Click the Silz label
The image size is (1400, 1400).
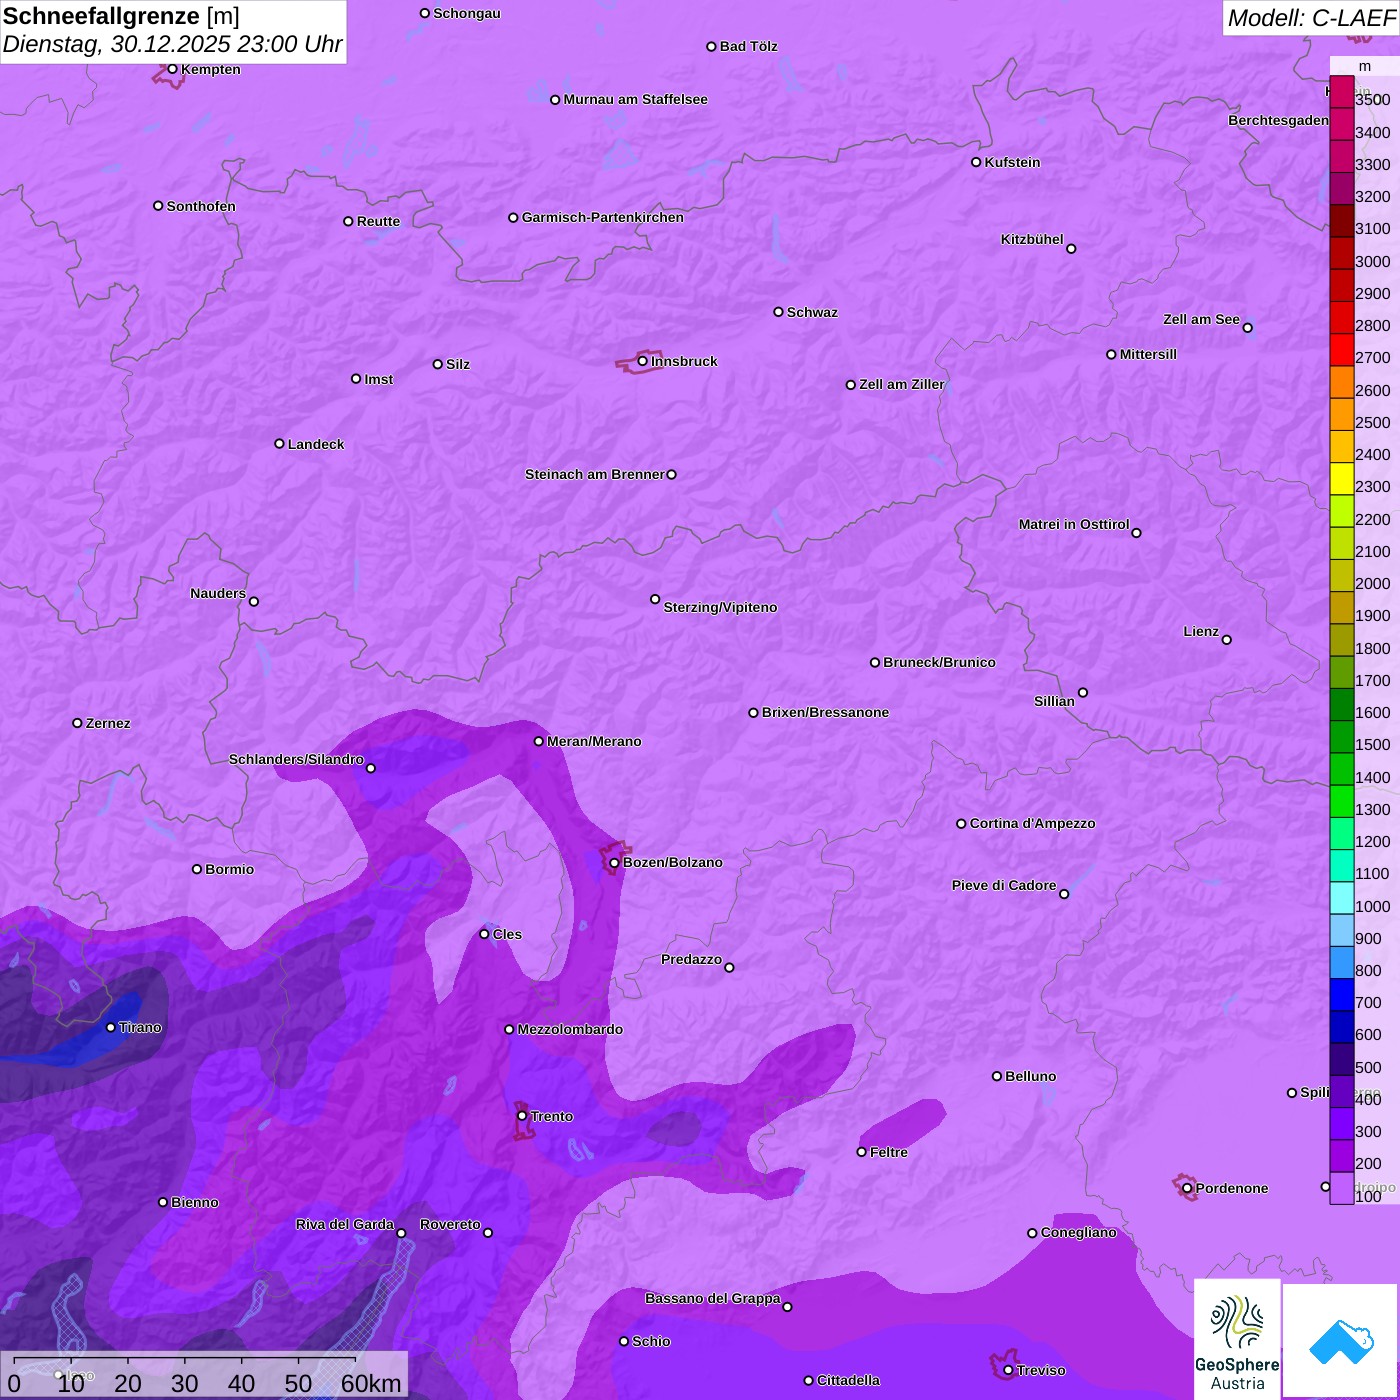[458, 364]
